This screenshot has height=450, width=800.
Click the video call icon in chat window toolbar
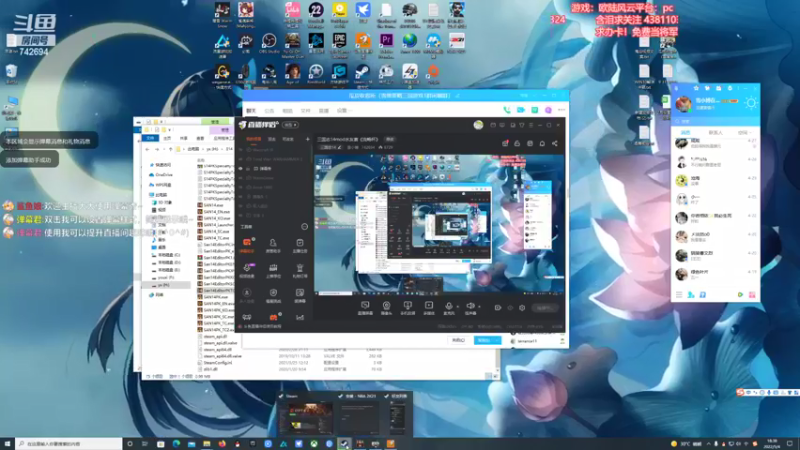(x=520, y=110)
